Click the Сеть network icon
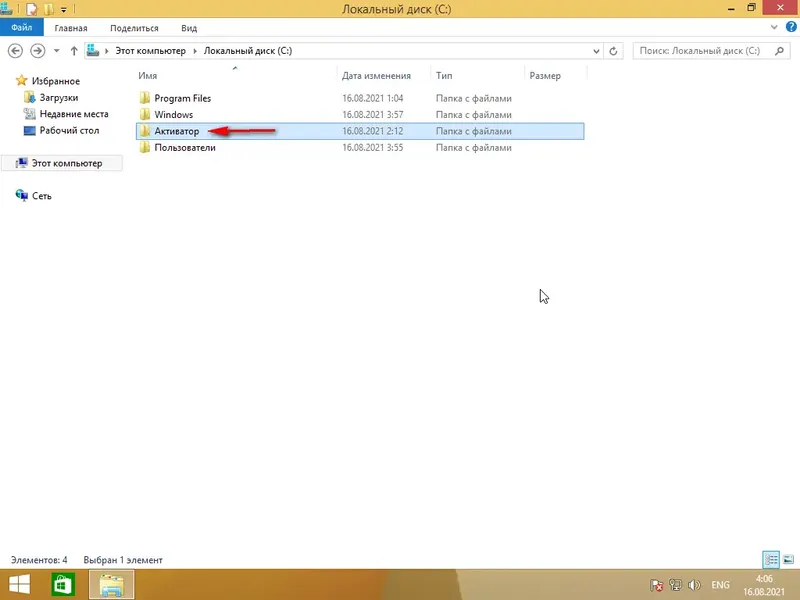 pos(21,195)
